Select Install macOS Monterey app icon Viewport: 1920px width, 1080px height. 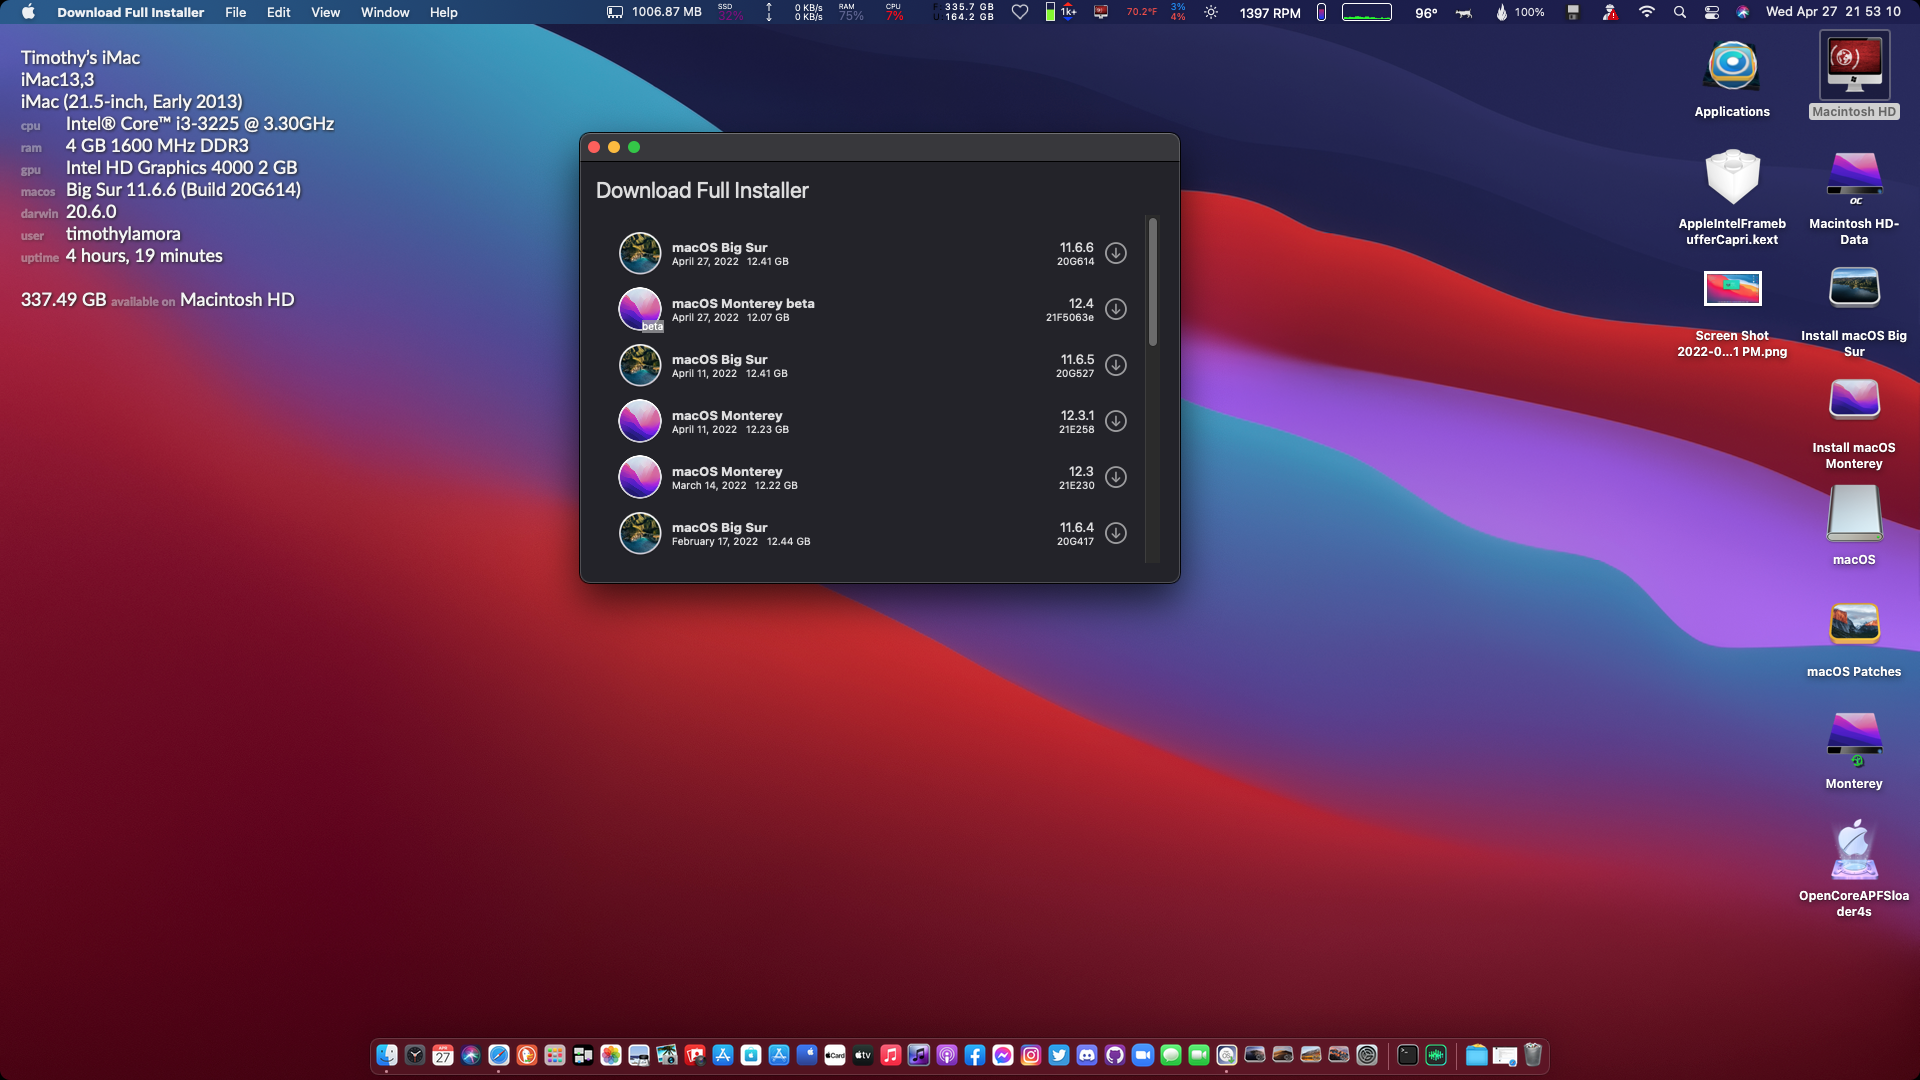[1854, 401]
